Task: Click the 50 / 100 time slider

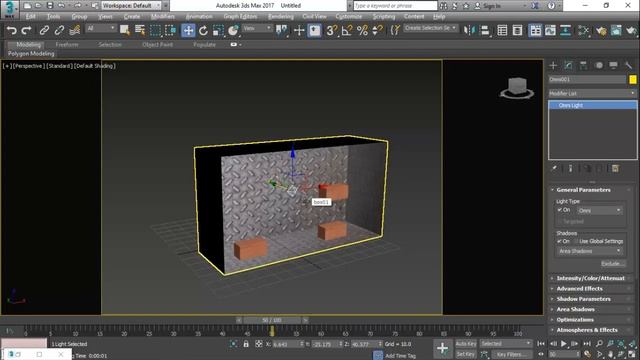Action: (x=272, y=320)
